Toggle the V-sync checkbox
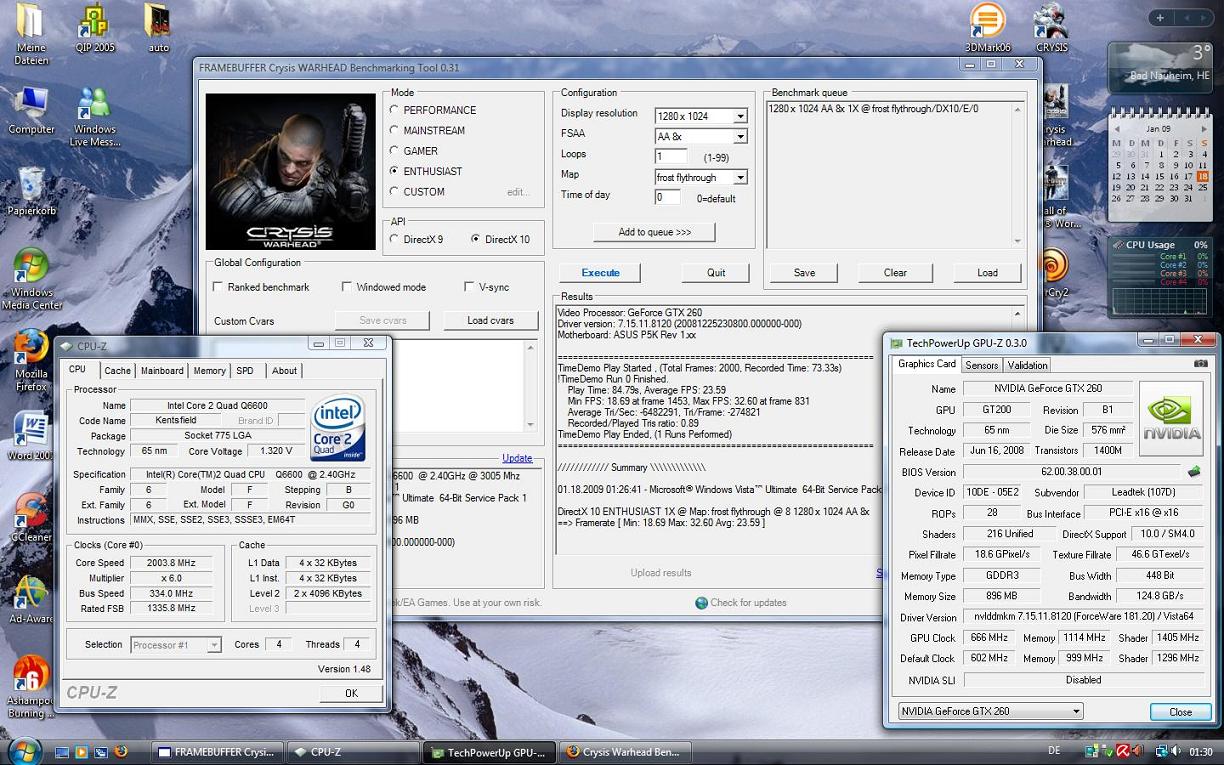This screenshot has height=765, width=1224. (469, 287)
